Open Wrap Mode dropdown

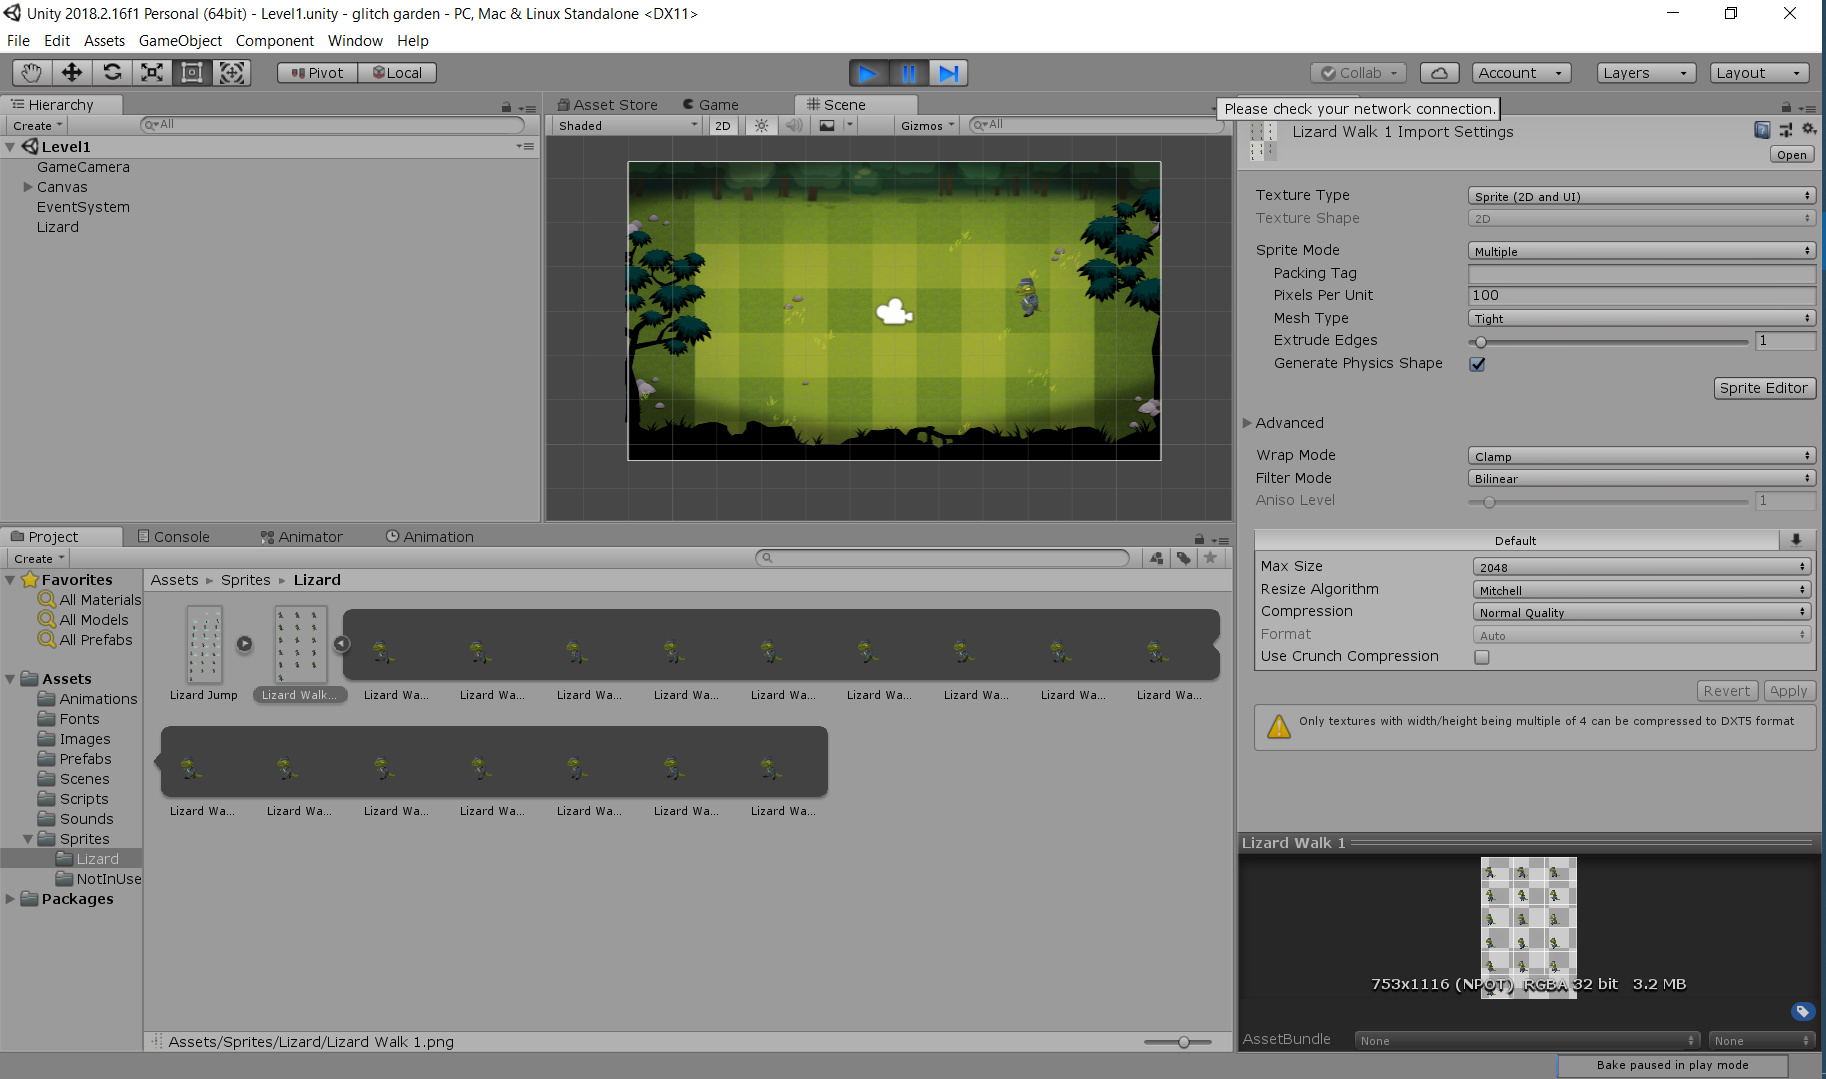click(1641, 456)
